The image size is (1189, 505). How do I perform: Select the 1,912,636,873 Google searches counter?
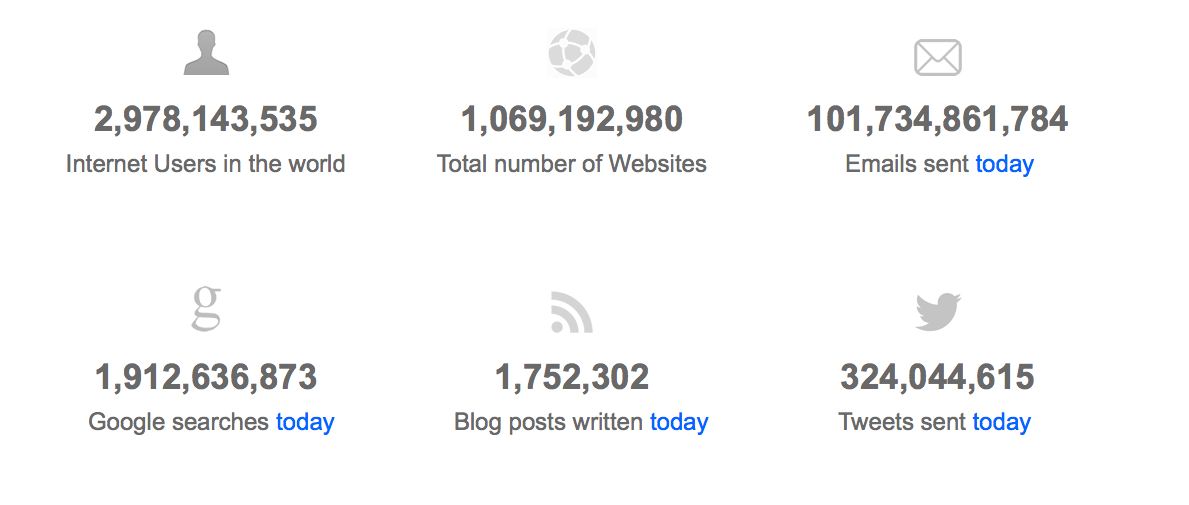point(205,378)
